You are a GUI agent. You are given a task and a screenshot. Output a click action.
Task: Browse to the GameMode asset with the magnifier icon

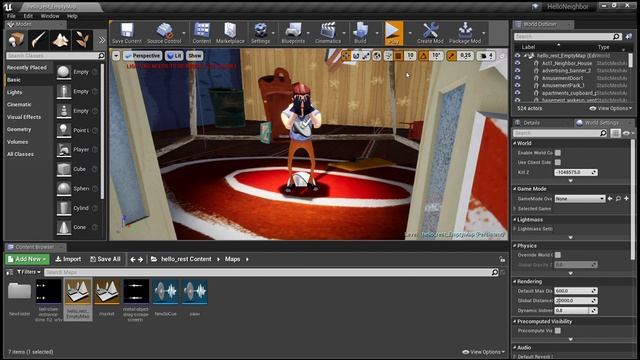[x=618, y=199]
